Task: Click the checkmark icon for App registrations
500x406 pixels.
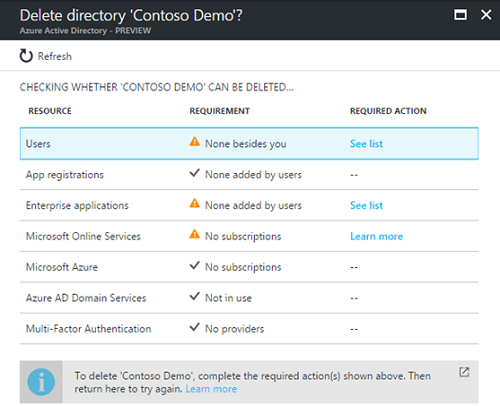Action: pos(195,173)
